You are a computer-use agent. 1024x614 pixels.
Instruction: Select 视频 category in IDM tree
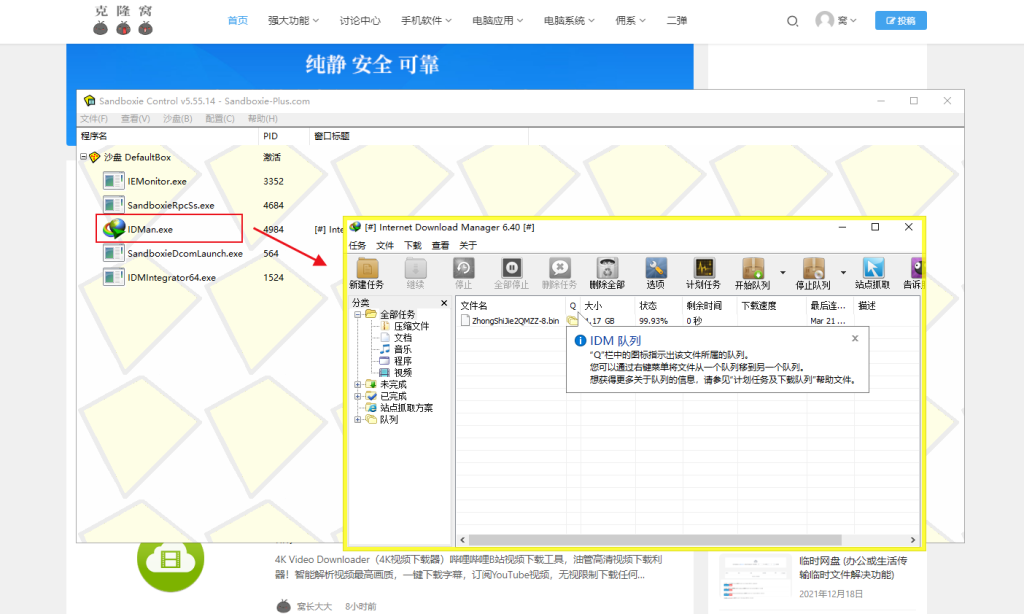click(403, 372)
